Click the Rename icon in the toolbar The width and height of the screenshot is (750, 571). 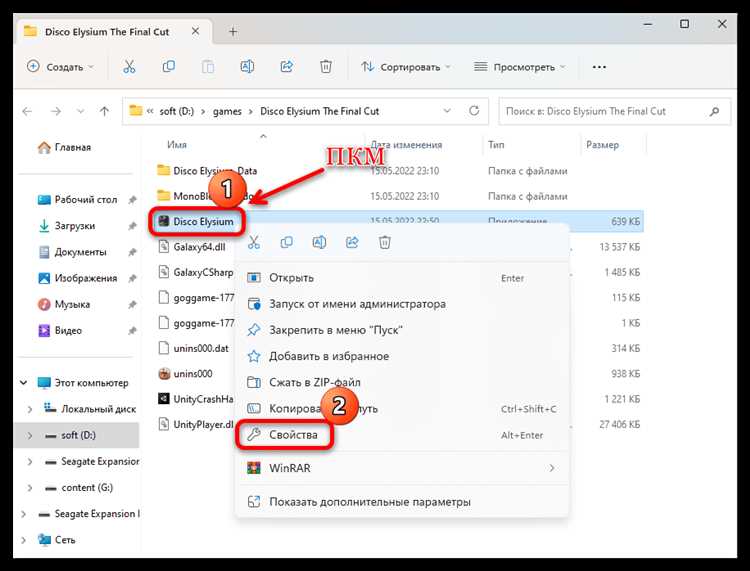click(x=247, y=67)
